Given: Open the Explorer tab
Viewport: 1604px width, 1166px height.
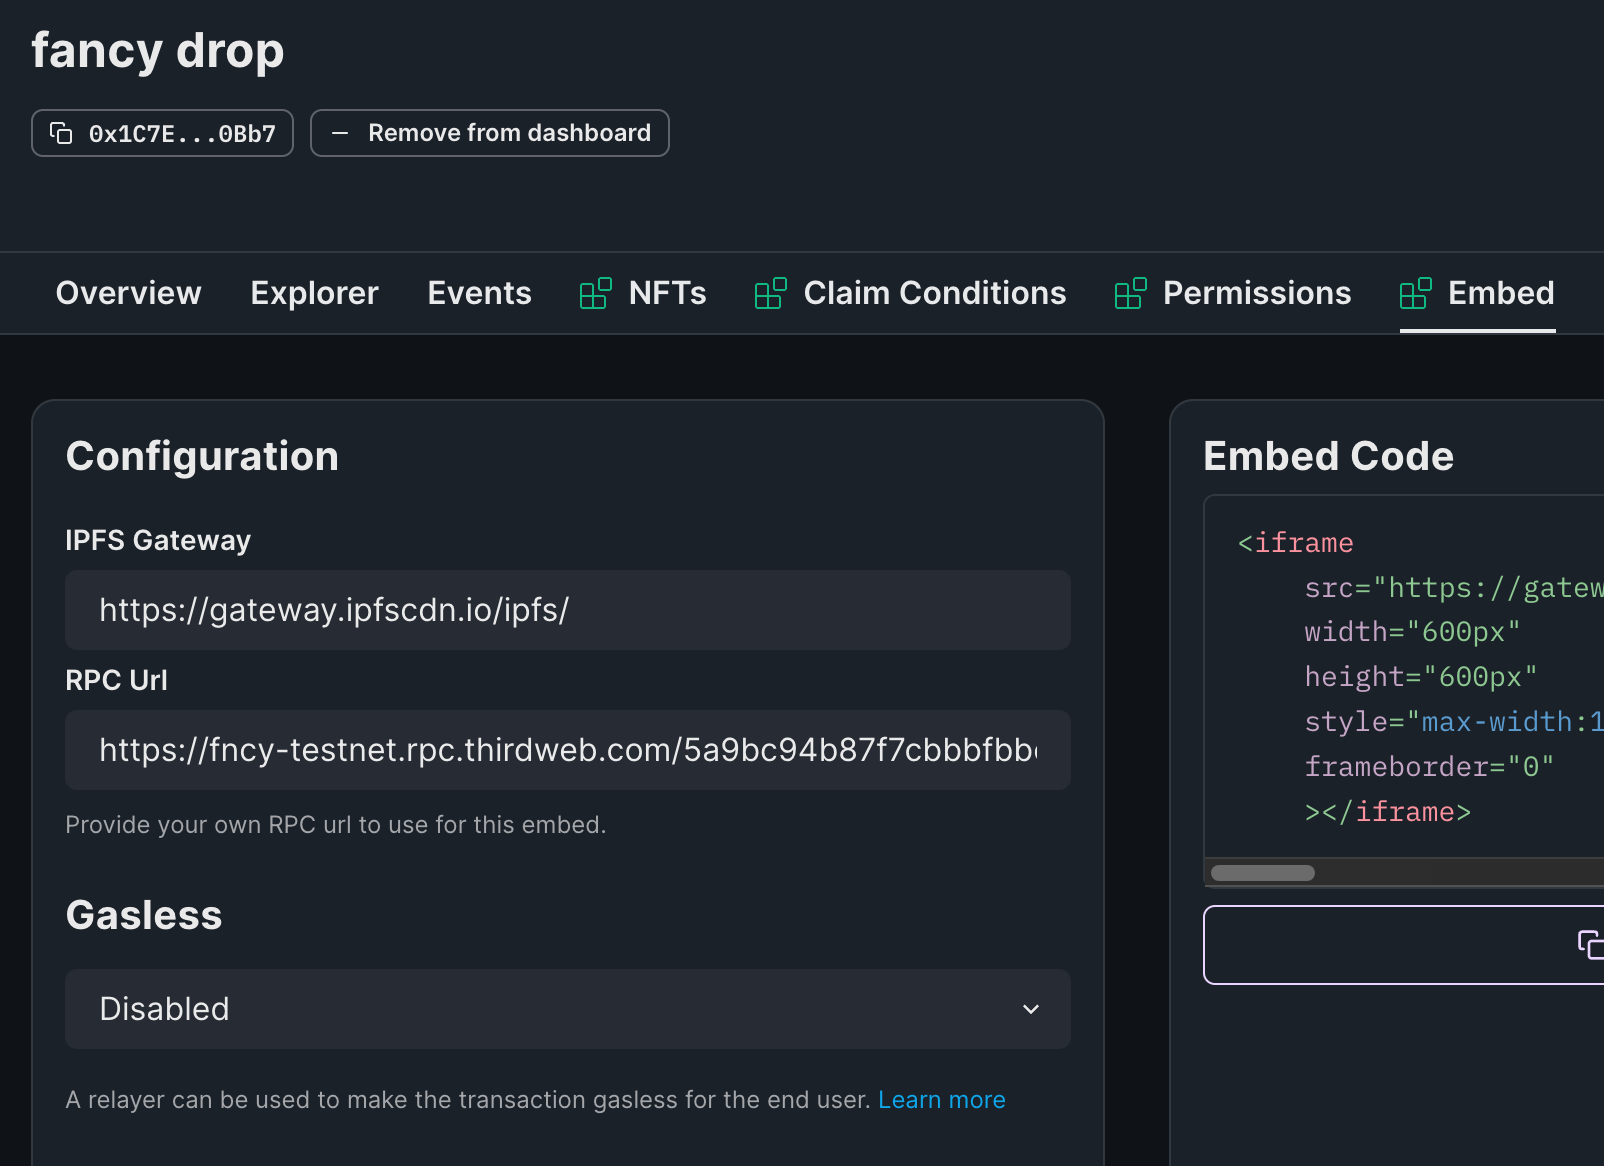Looking at the screenshot, I should point(314,293).
